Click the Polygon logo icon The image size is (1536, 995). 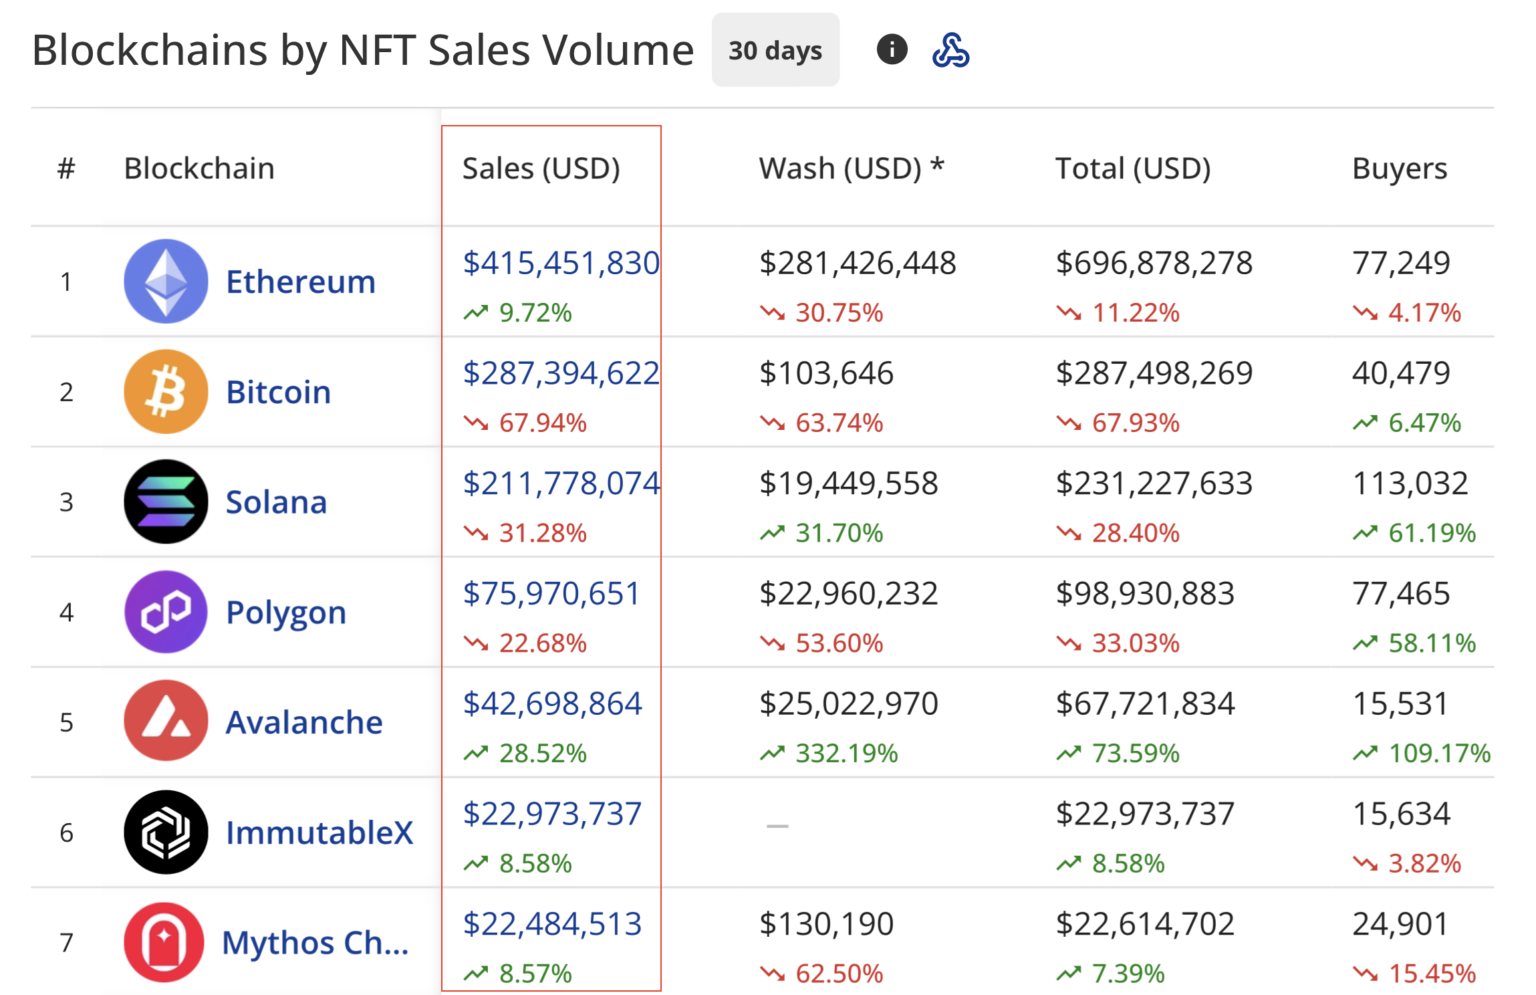[x=166, y=611]
